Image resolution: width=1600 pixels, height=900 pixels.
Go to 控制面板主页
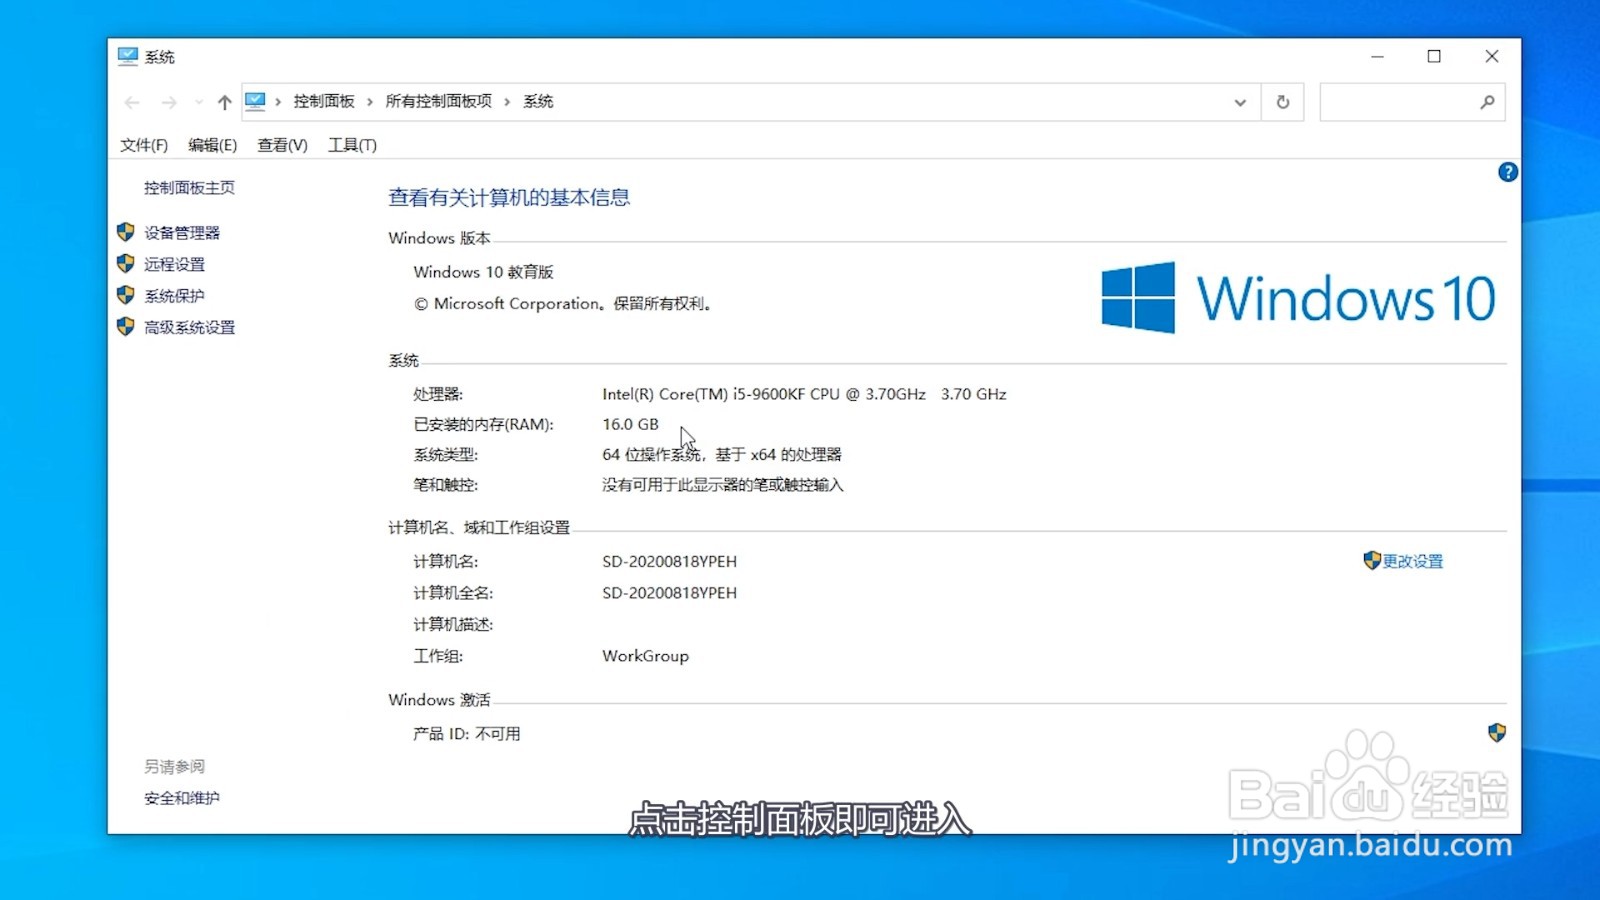189,187
